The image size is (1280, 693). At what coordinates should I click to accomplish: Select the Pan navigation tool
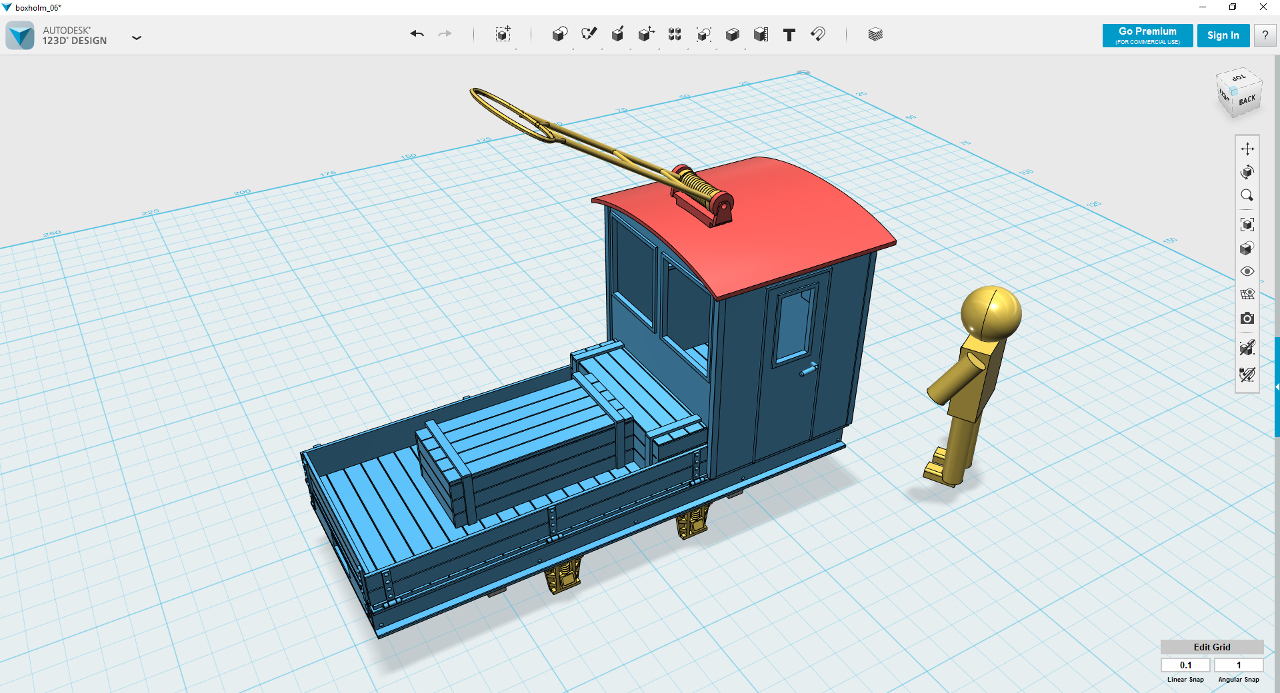(x=1247, y=148)
